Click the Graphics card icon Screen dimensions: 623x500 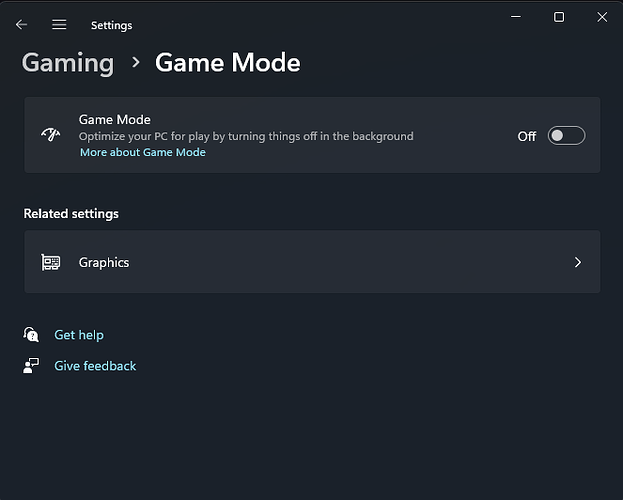point(50,262)
